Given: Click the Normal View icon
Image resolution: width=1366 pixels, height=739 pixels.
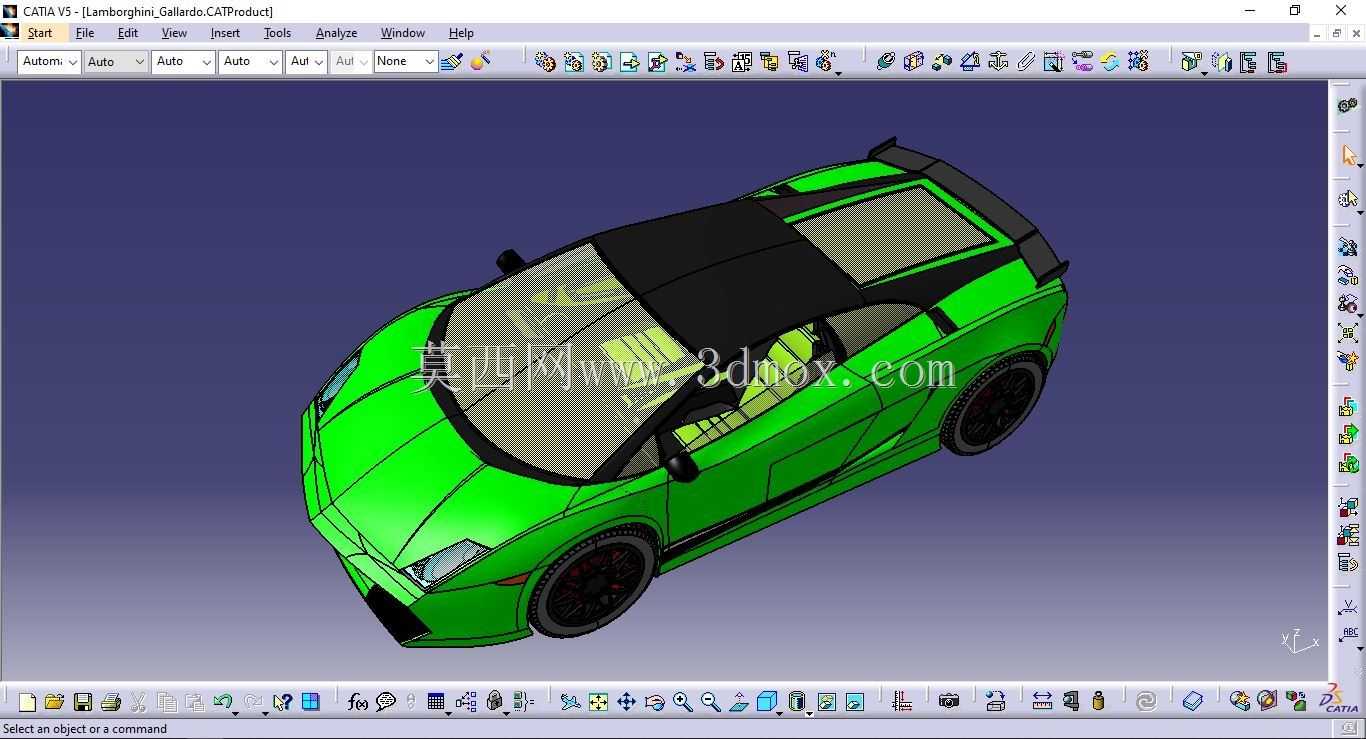Looking at the screenshot, I should pyautogui.click(x=738, y=702).
